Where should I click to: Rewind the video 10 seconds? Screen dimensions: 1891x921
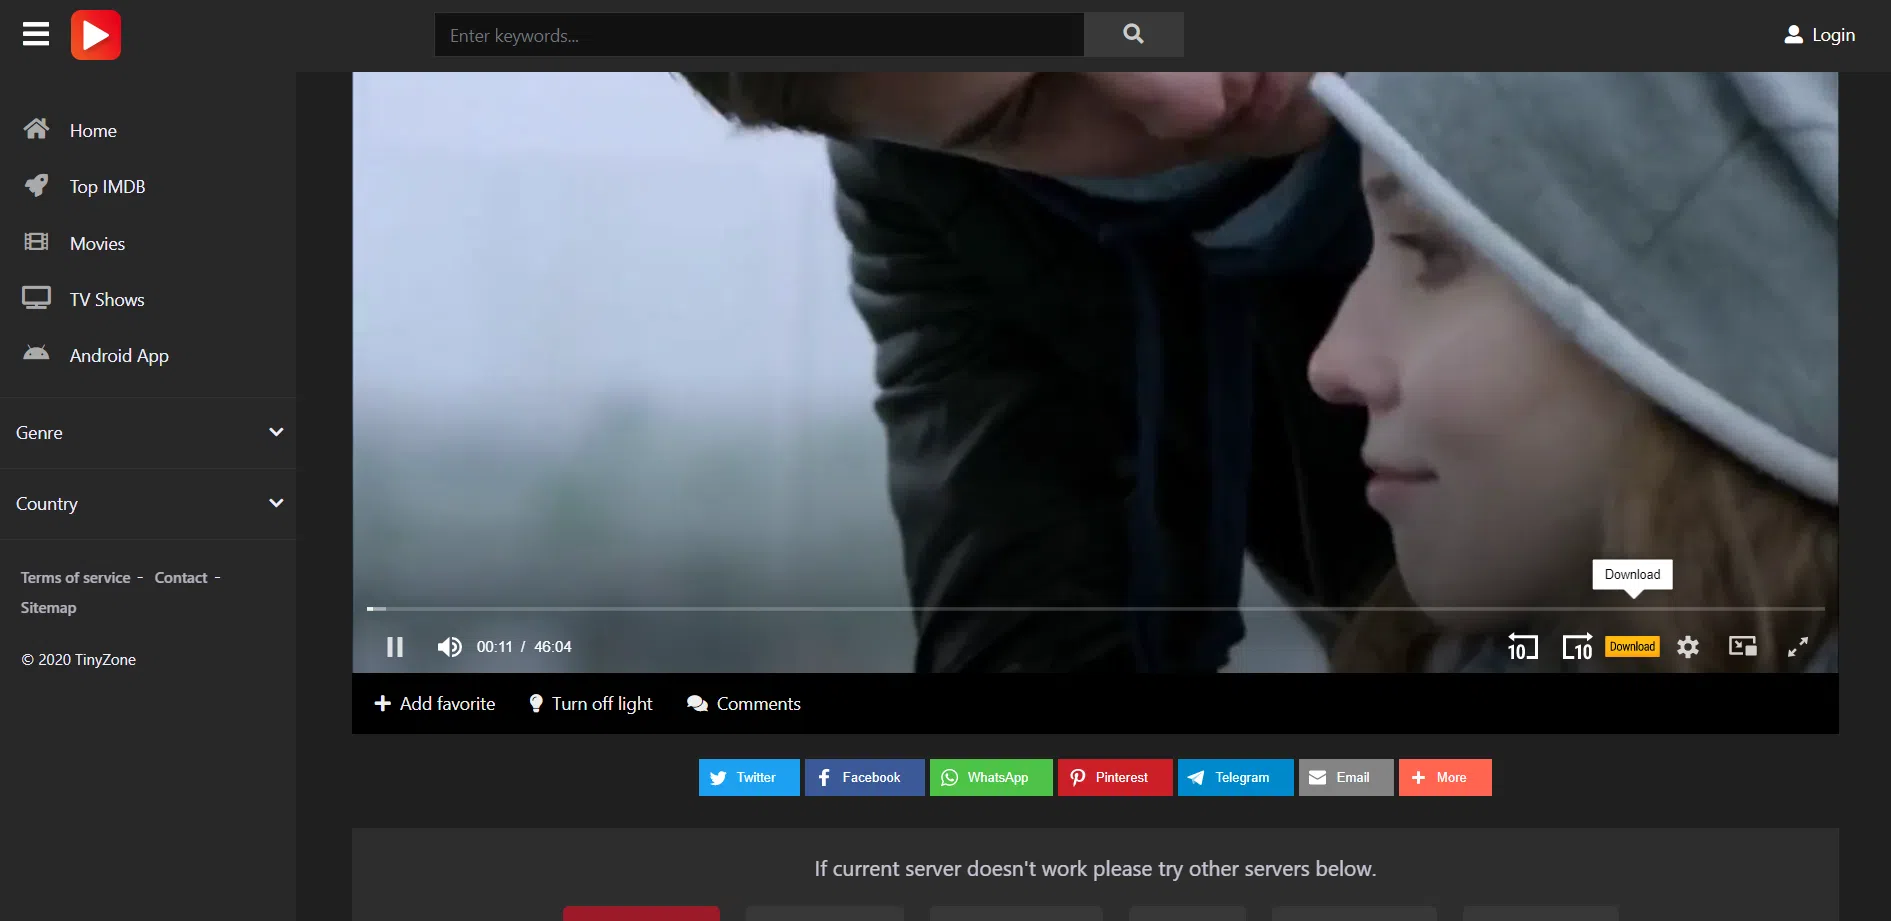(x=1522, y=647)
